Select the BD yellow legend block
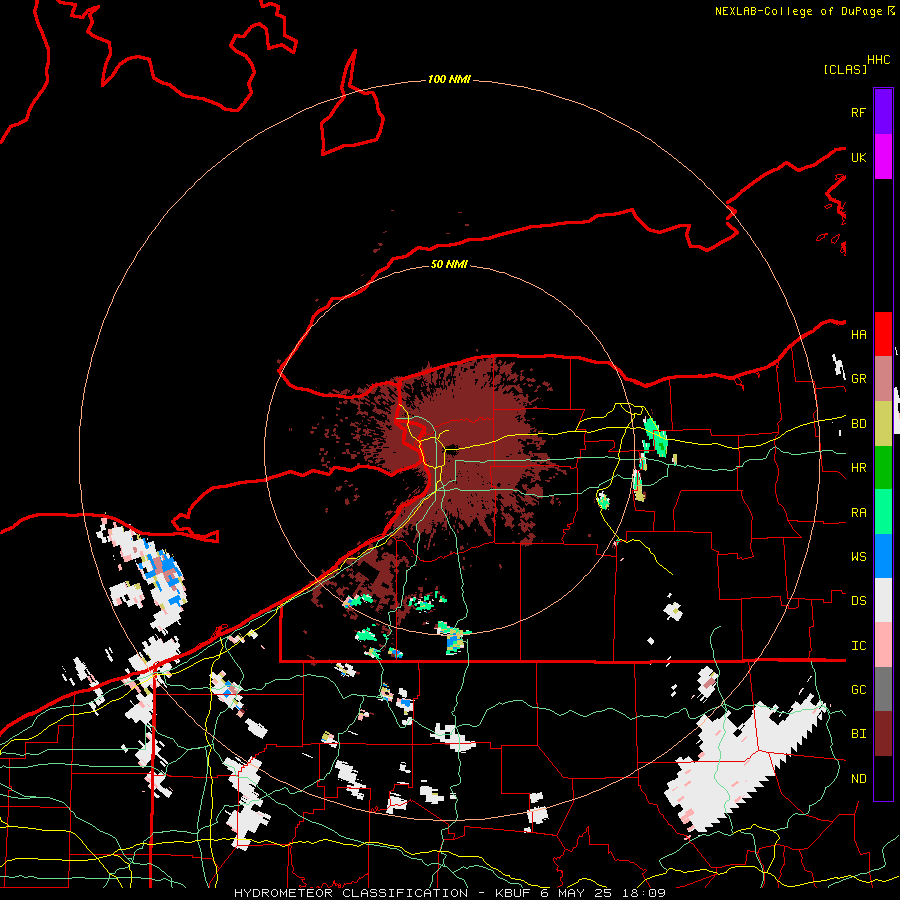 point(883,424)
